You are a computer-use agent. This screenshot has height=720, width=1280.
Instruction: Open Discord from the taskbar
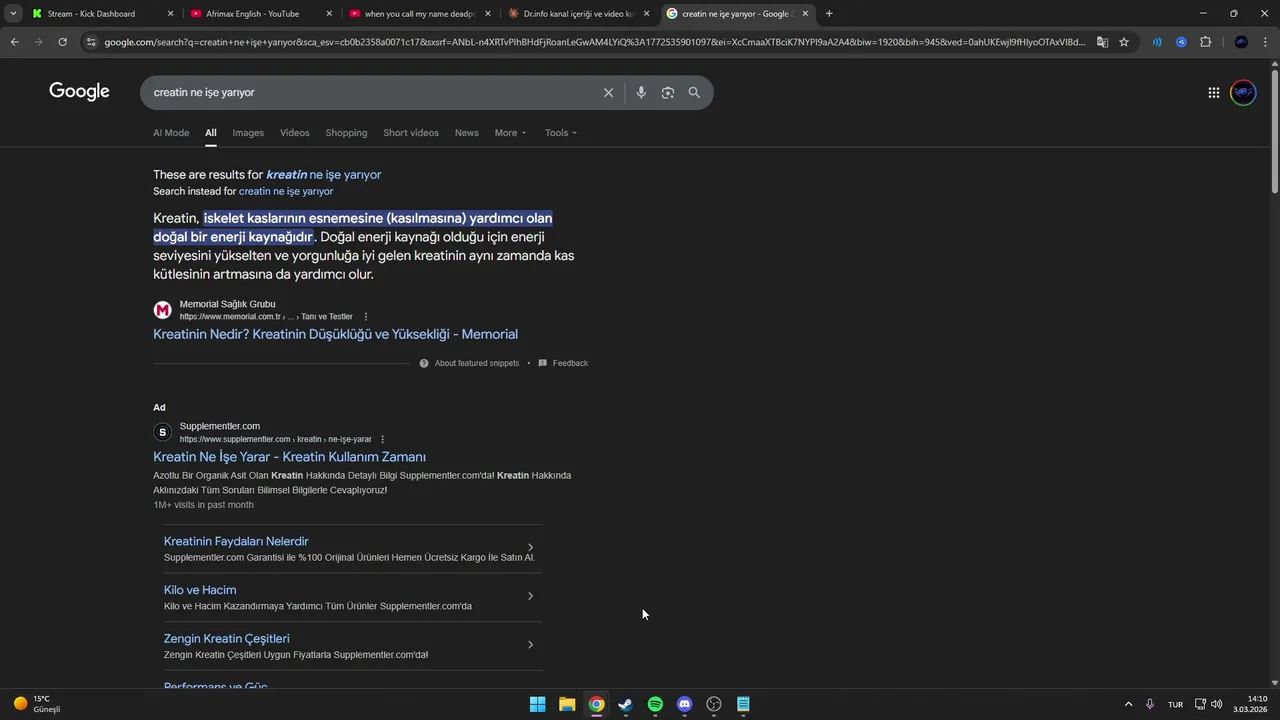coord(684,704)
